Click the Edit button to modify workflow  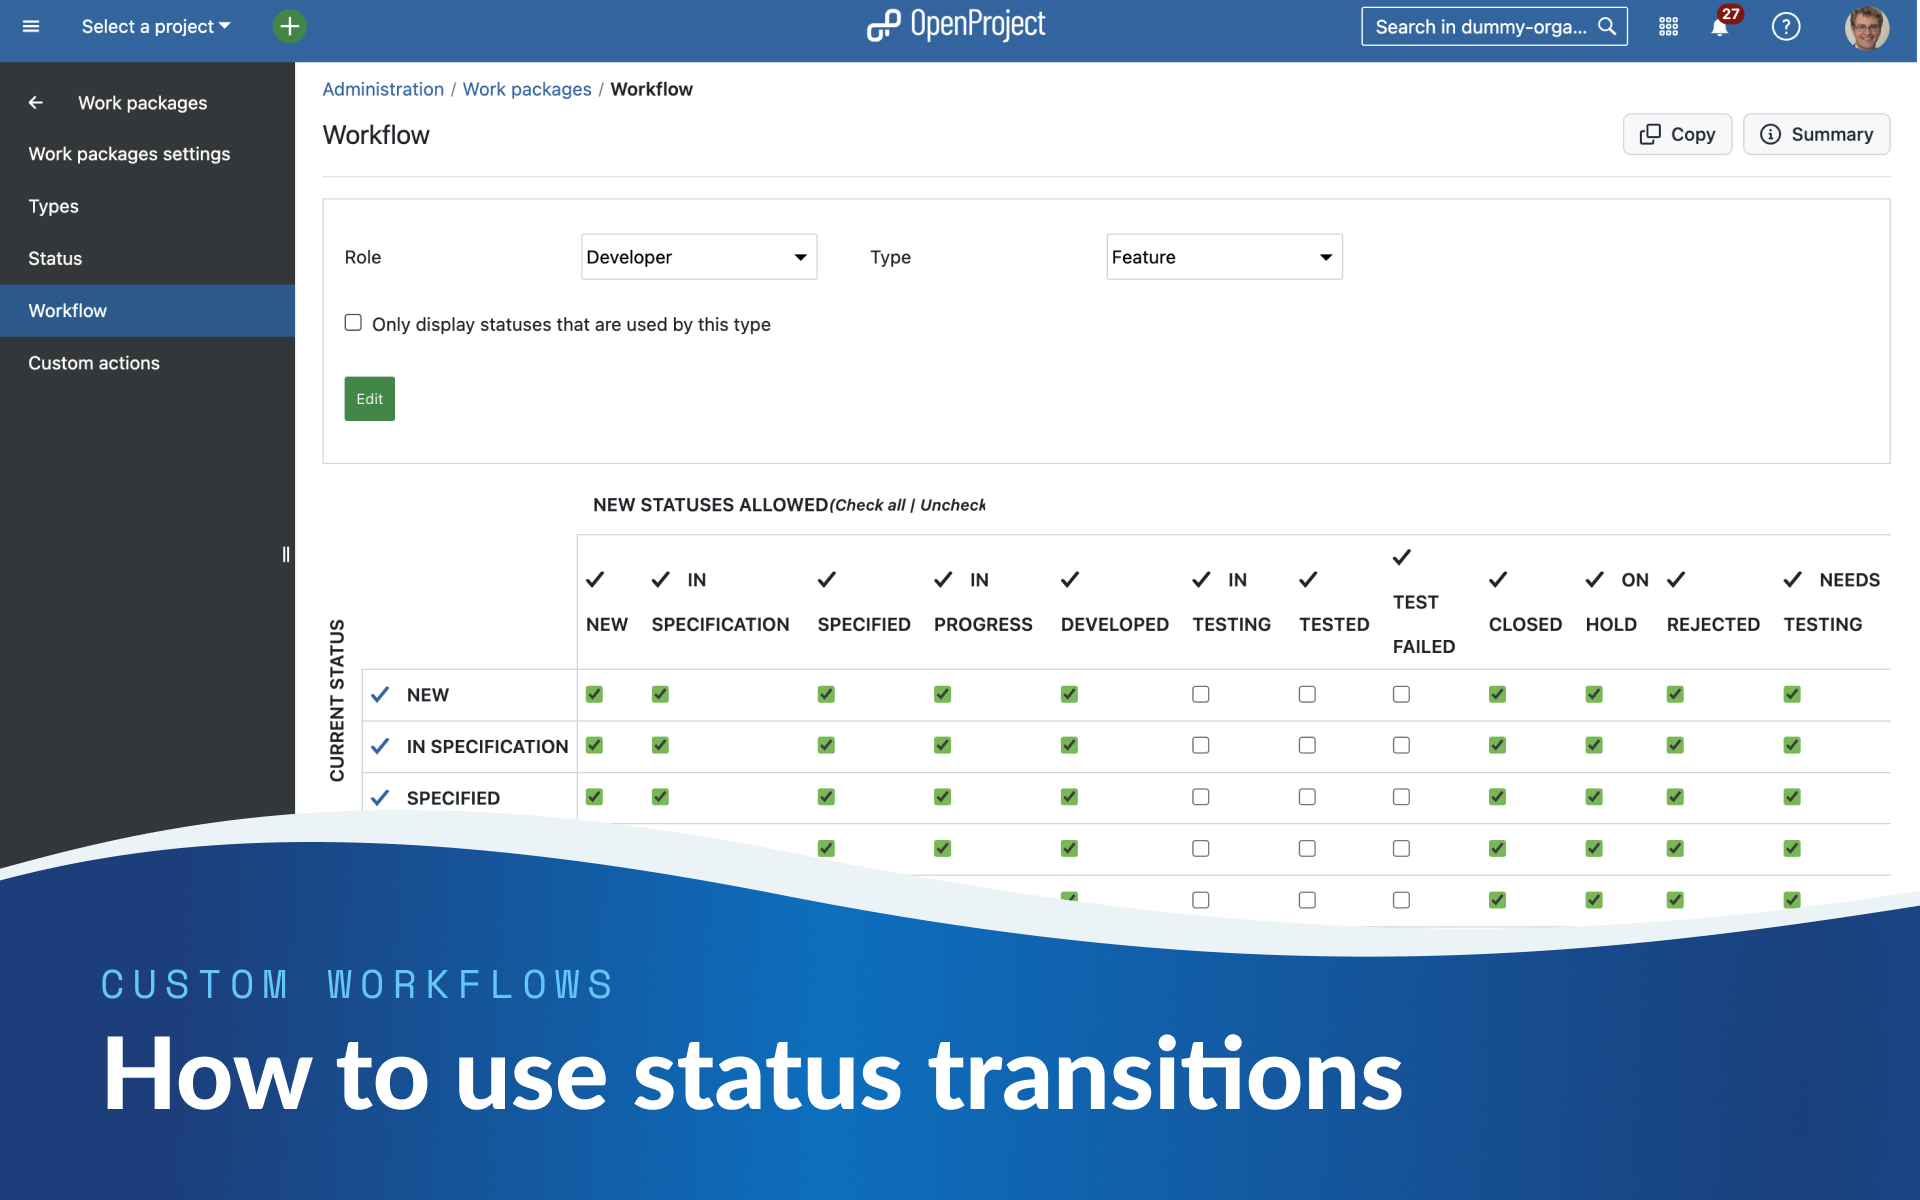point(368,398)
